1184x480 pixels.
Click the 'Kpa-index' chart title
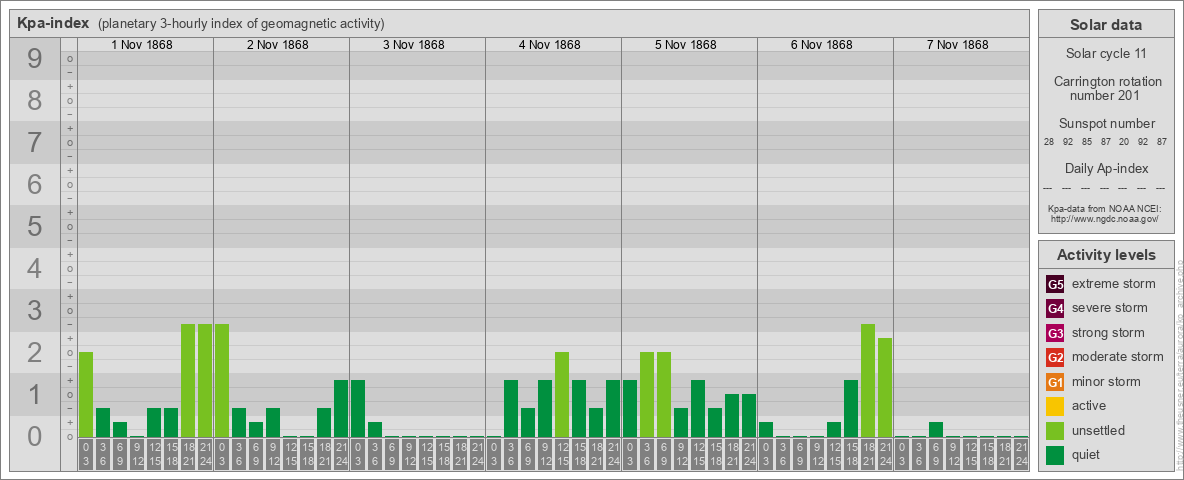(55, 23)
